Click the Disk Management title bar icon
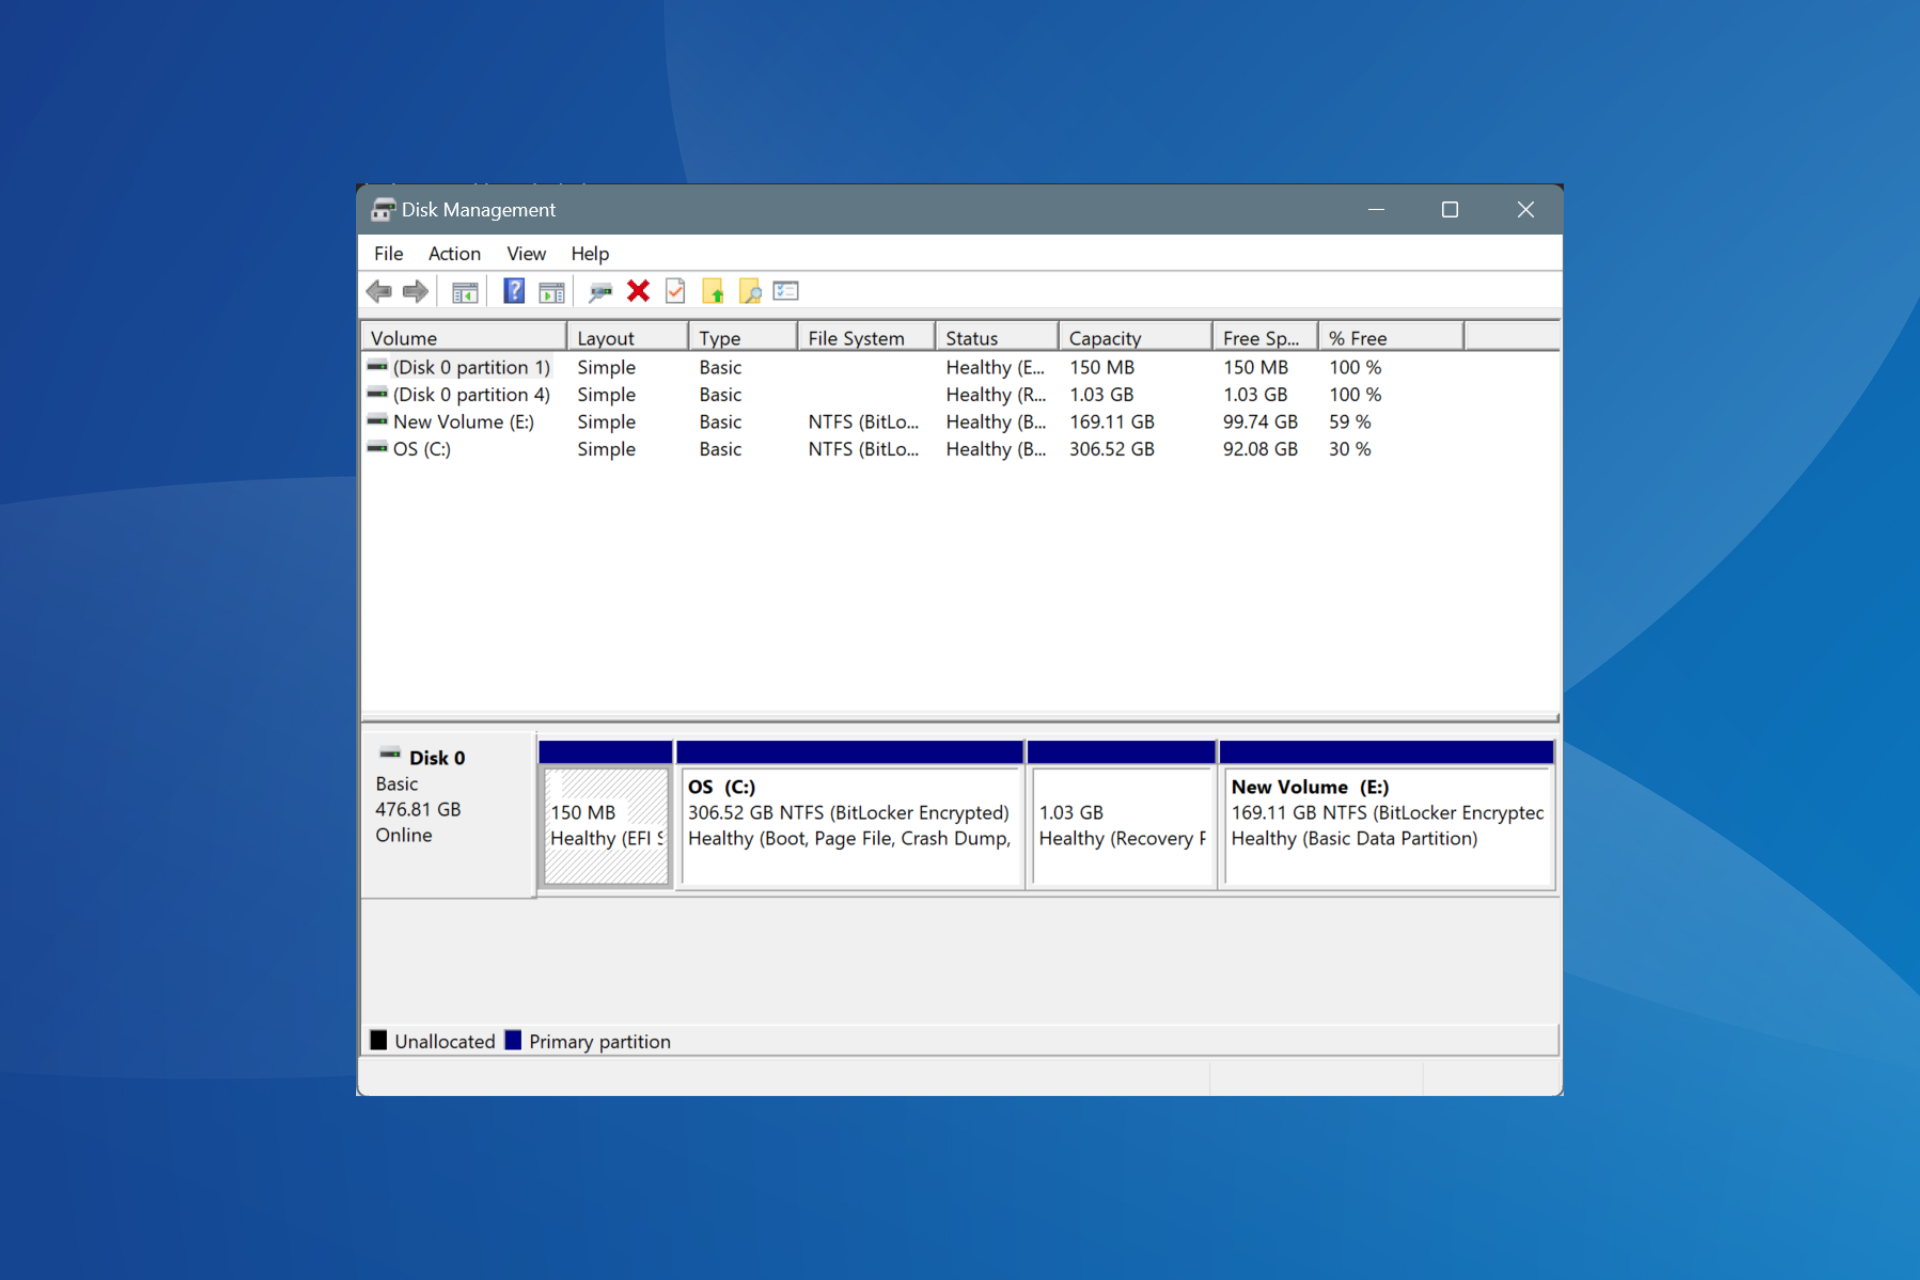The height and width of the screenshot is (1280, 1920). coord(383,210)
